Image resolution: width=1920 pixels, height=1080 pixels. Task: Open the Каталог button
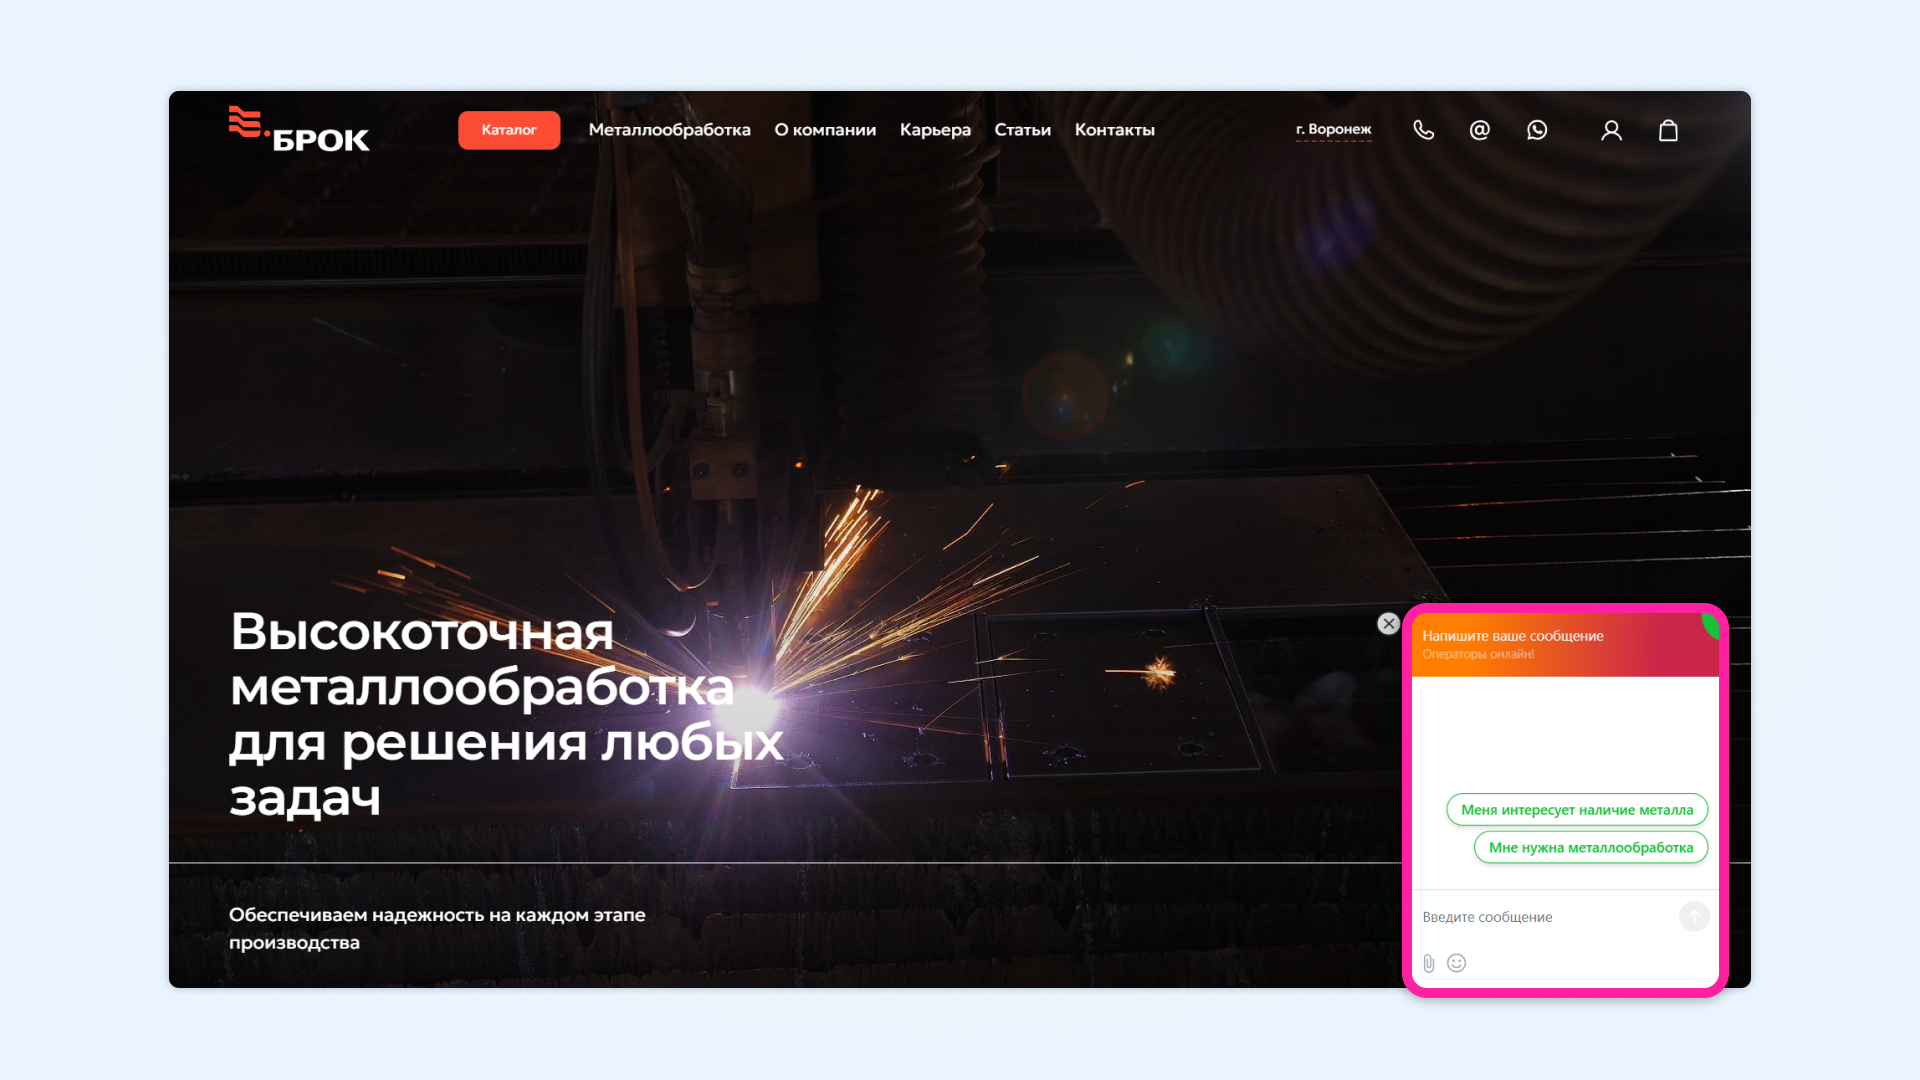tap(509, 130)
